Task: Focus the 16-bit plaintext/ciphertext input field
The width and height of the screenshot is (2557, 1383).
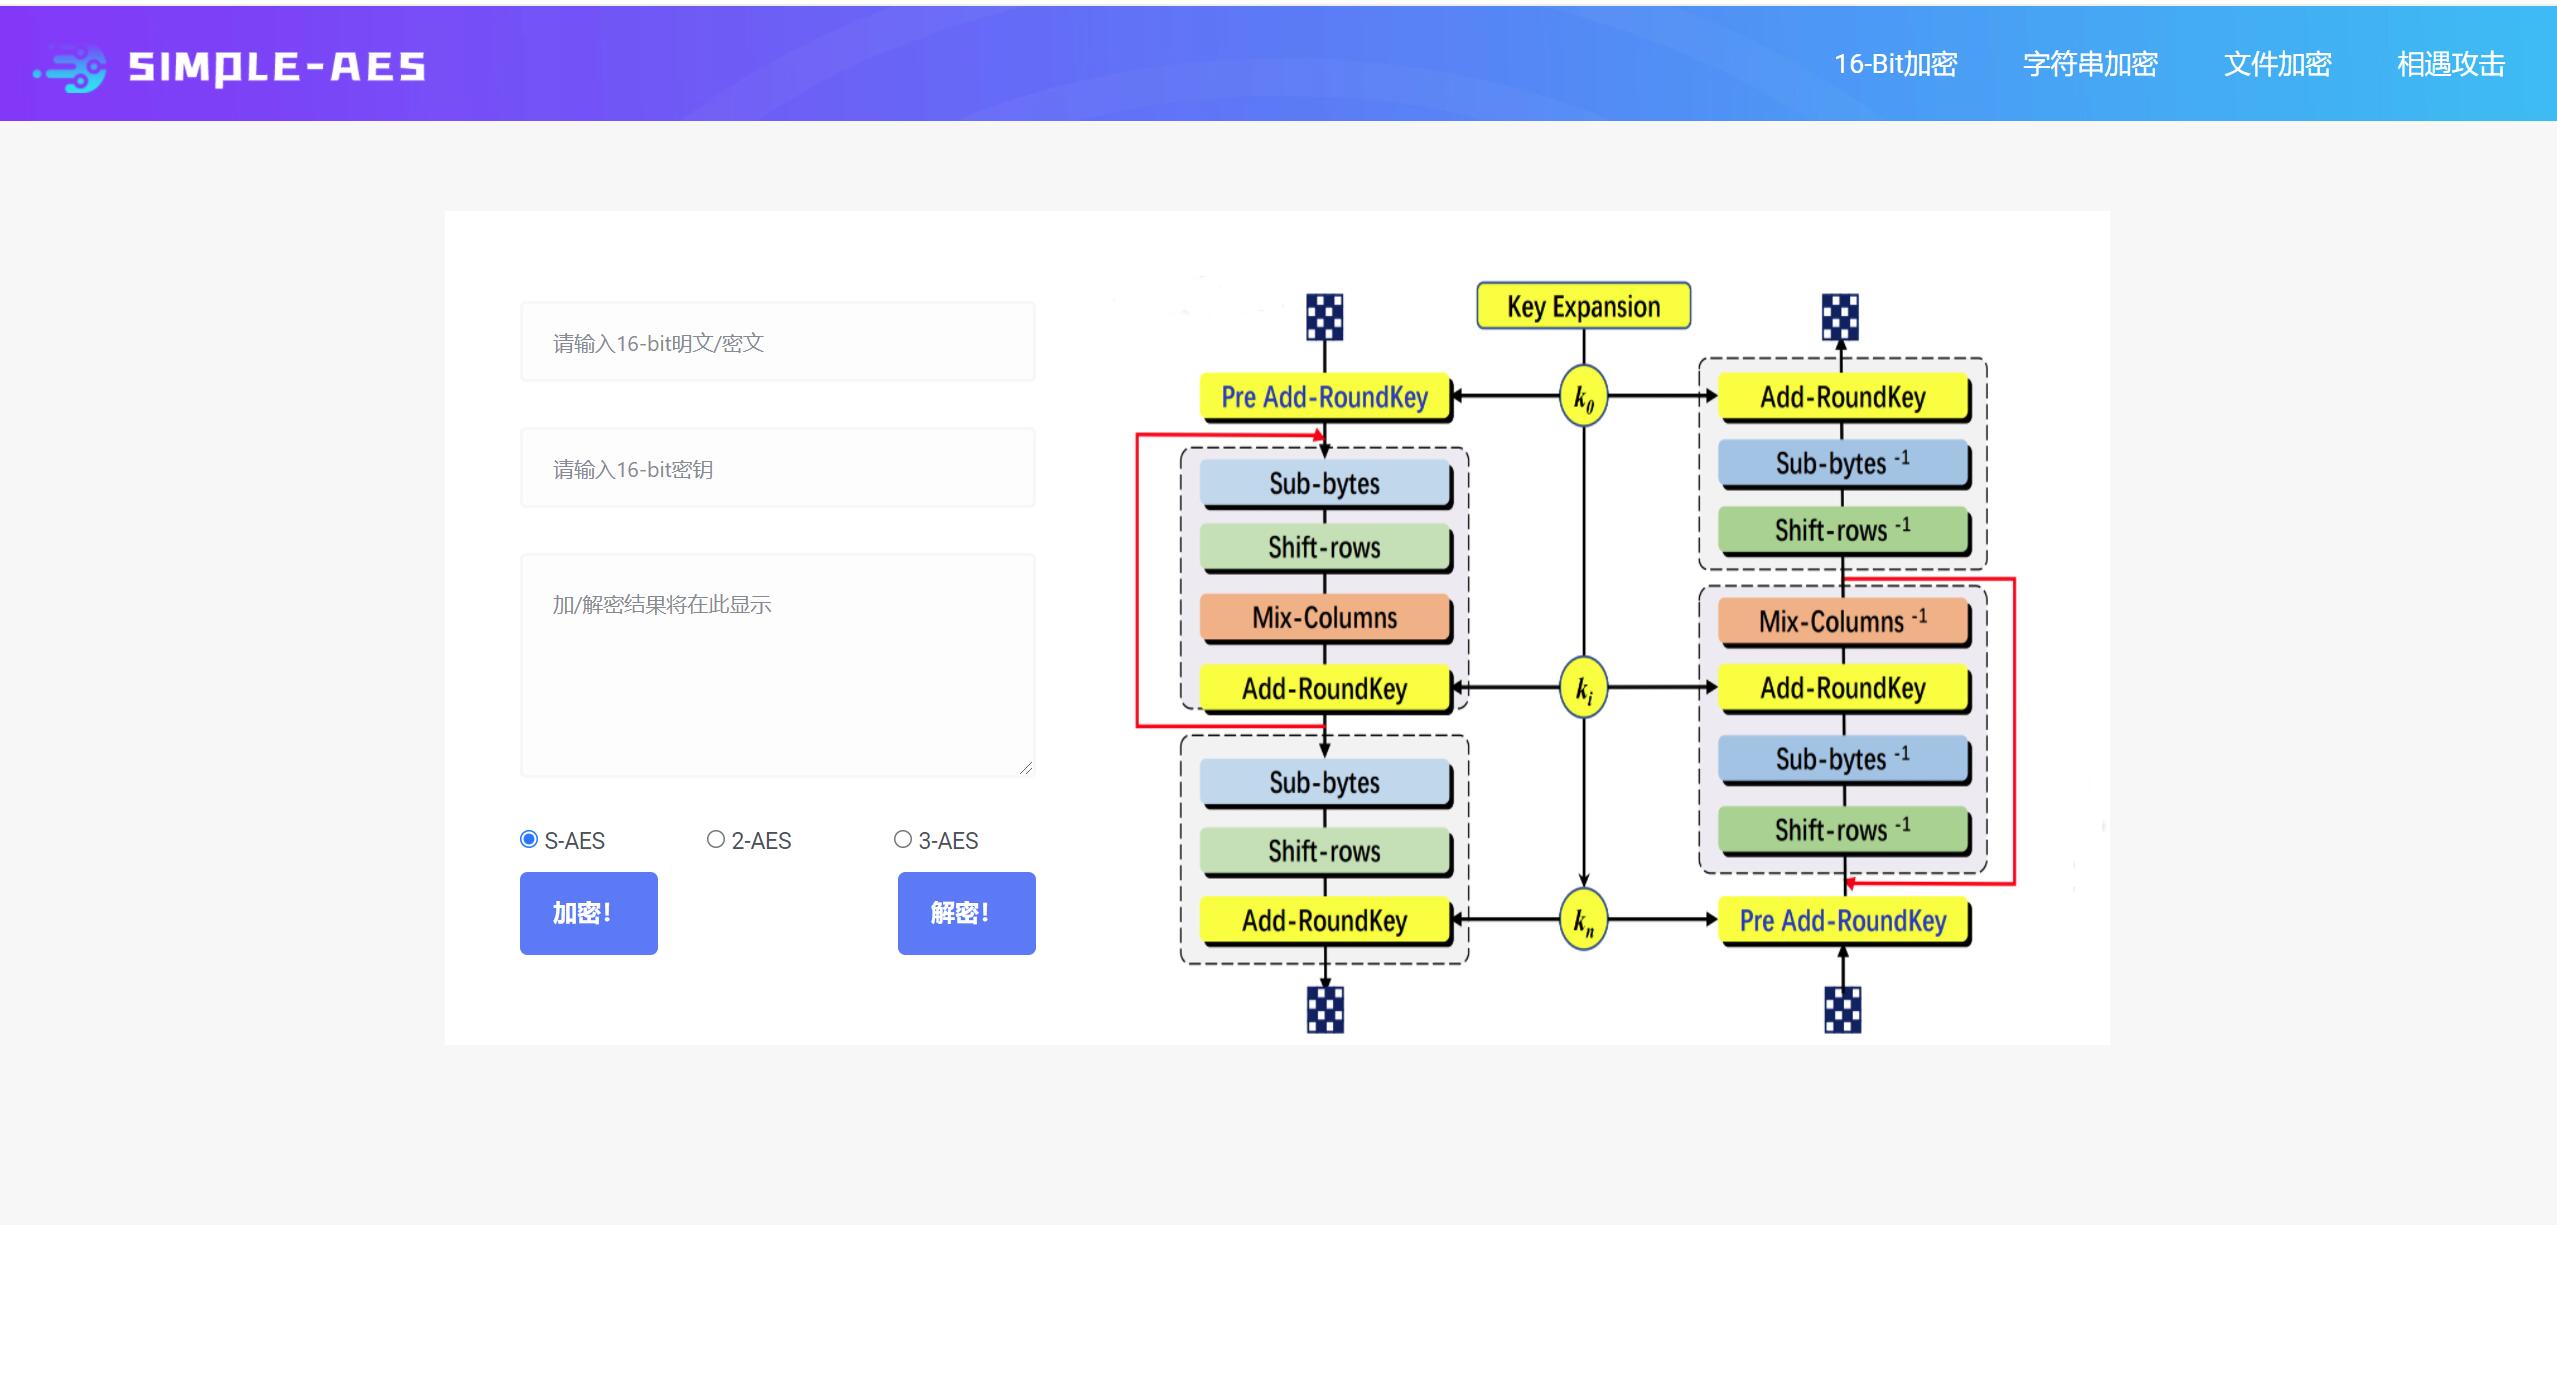Action: click(x=777, y=342)
